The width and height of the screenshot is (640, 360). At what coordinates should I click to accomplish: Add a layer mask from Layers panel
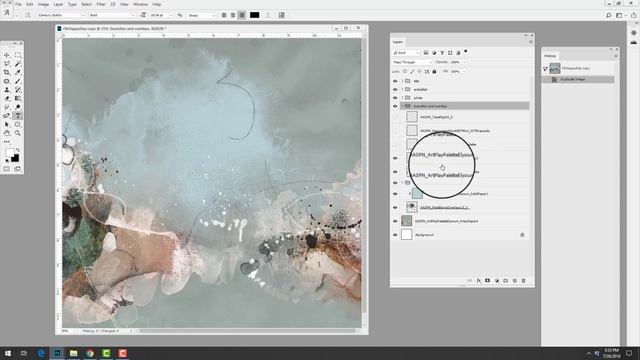(x=487, y=281)
